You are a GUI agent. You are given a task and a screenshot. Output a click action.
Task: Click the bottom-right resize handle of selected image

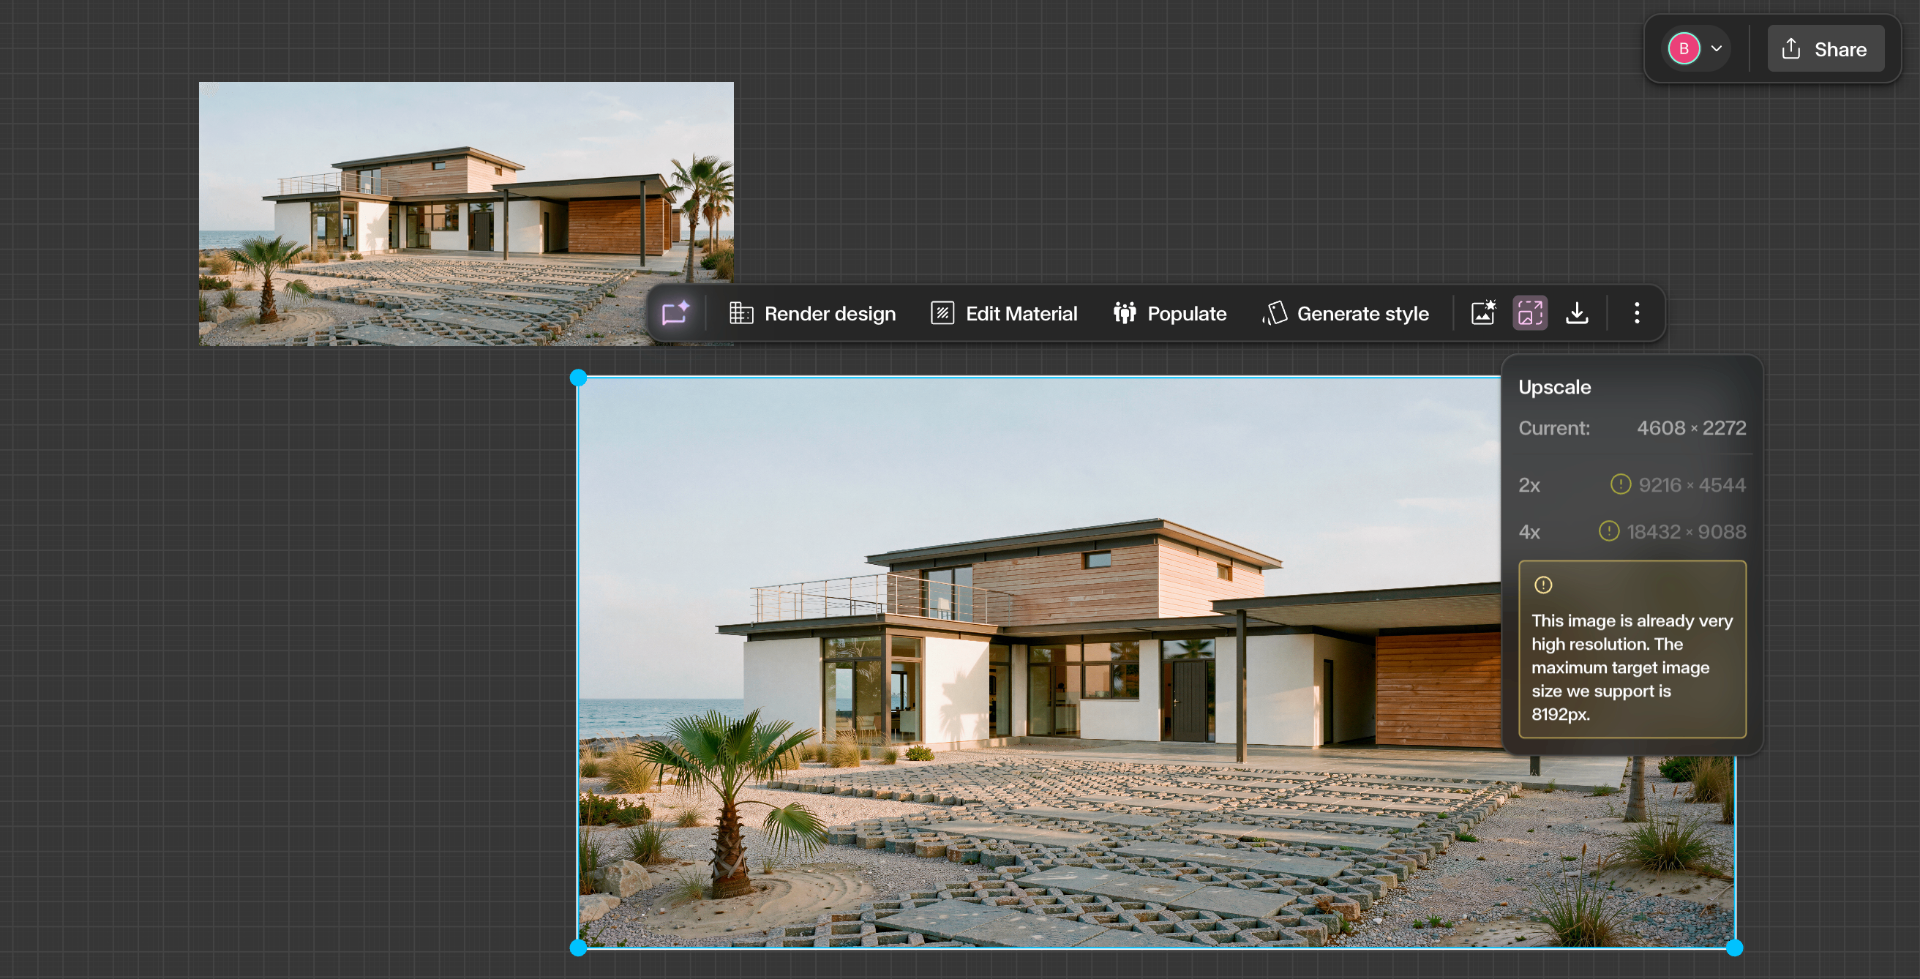point(1735,947)
